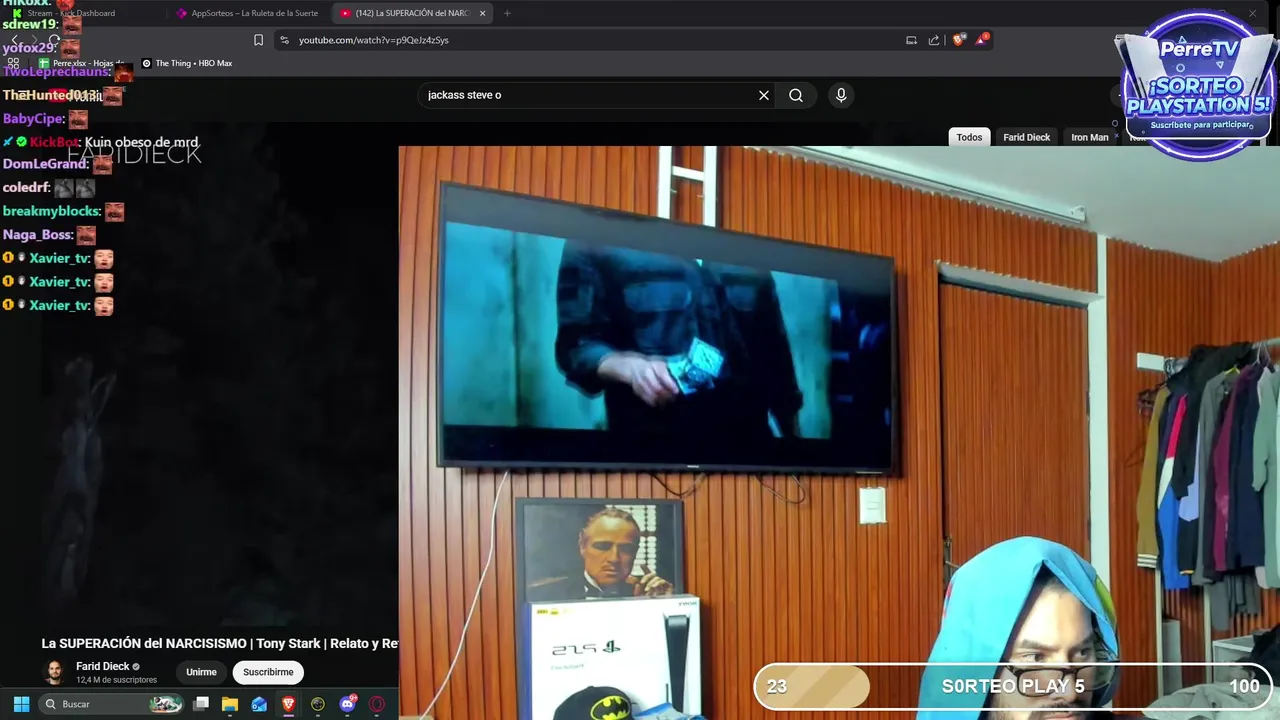Click the BabyCipe chat username
The image size is (1280, 720).
[34, 118]
